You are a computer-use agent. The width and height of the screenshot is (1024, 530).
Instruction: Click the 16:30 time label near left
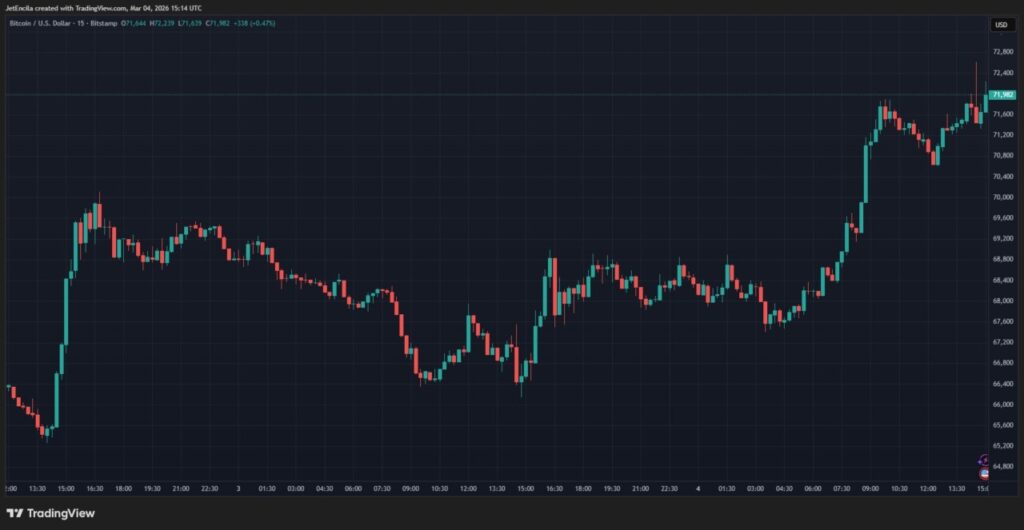(93, 489)
